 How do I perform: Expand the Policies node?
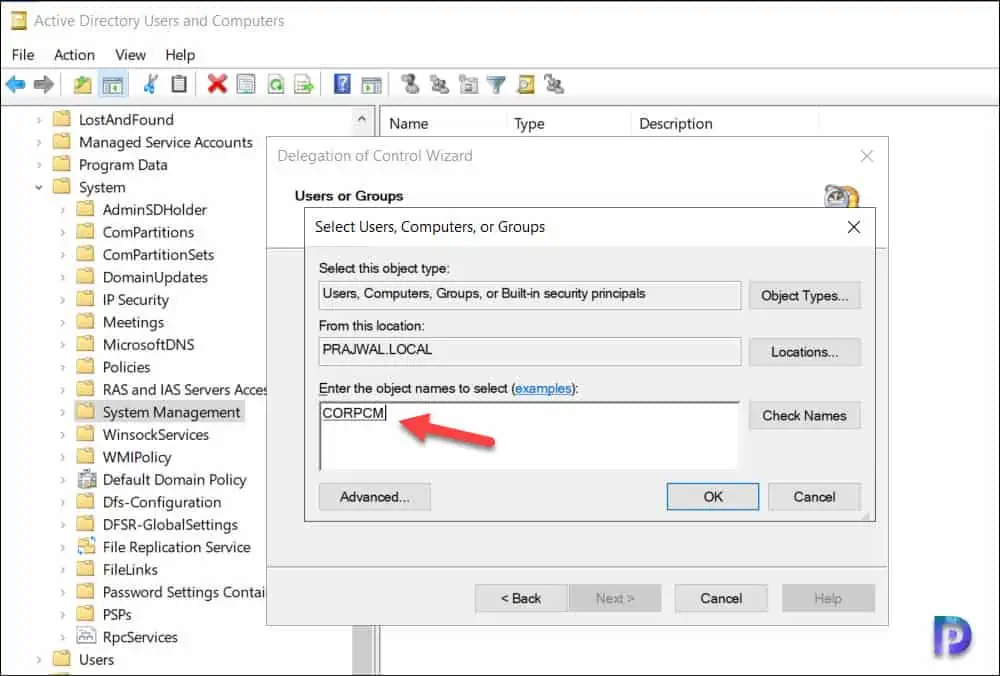click(62, 367)
